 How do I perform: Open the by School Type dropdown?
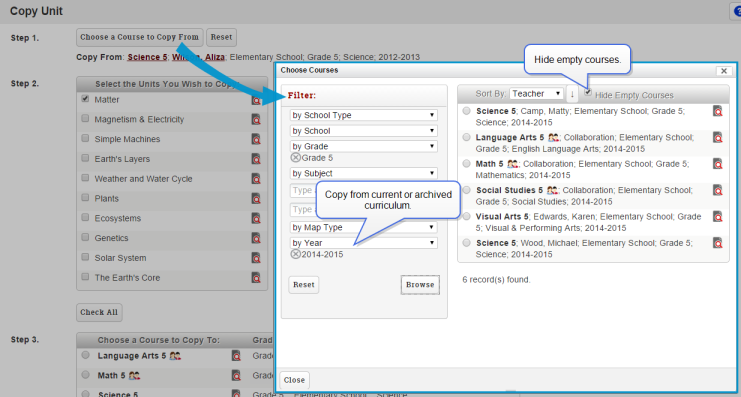[x=363, y=115]
